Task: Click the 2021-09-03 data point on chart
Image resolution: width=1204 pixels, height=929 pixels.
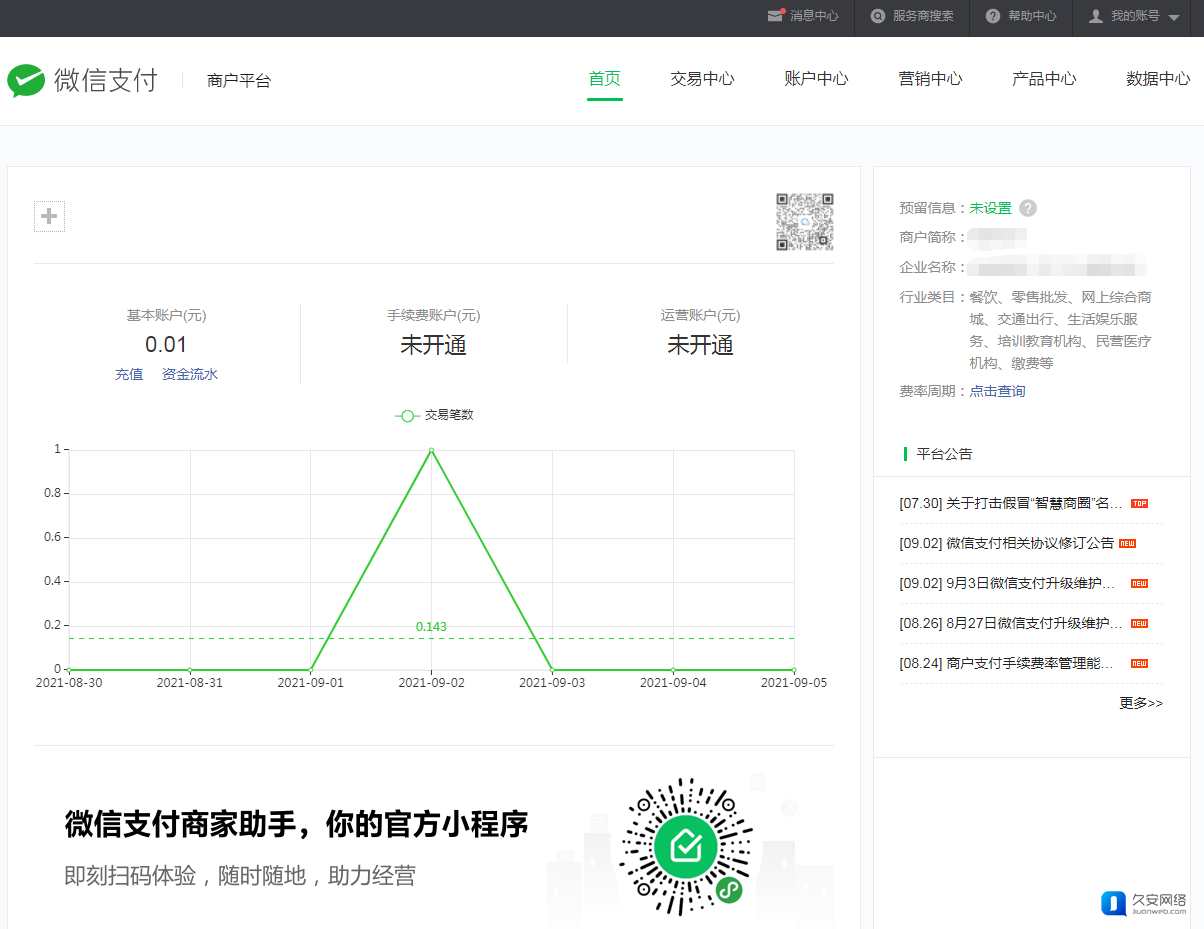Action: [552, 670]
